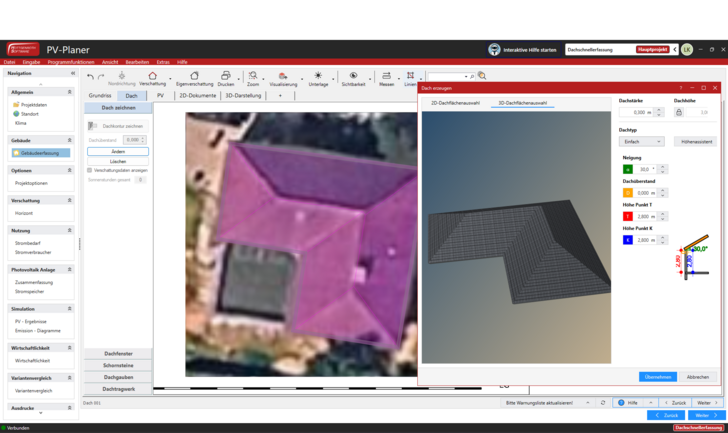
Task: Collapse the Gebäude section
Action: (x=70, y=140)
